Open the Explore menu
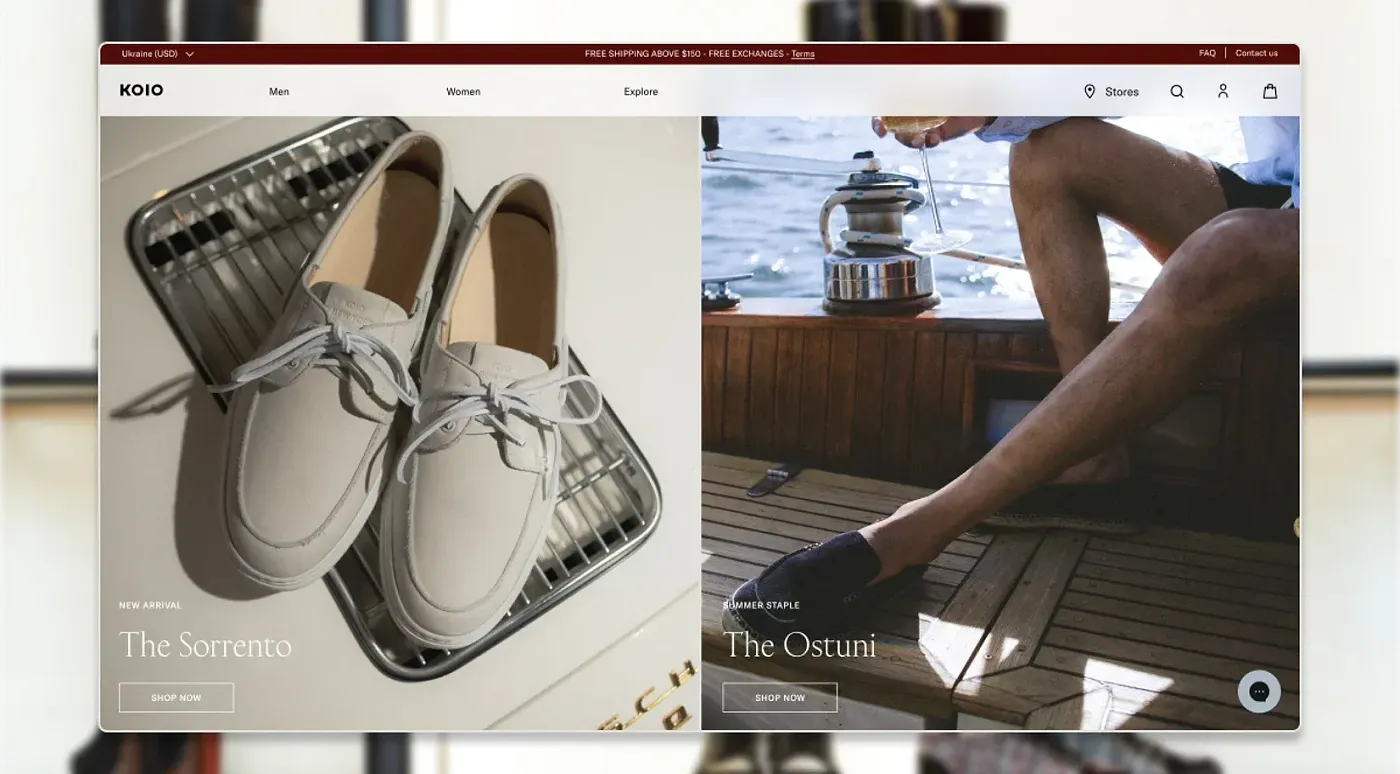Viewport: 1400px width, 774px height. point(641,91)
